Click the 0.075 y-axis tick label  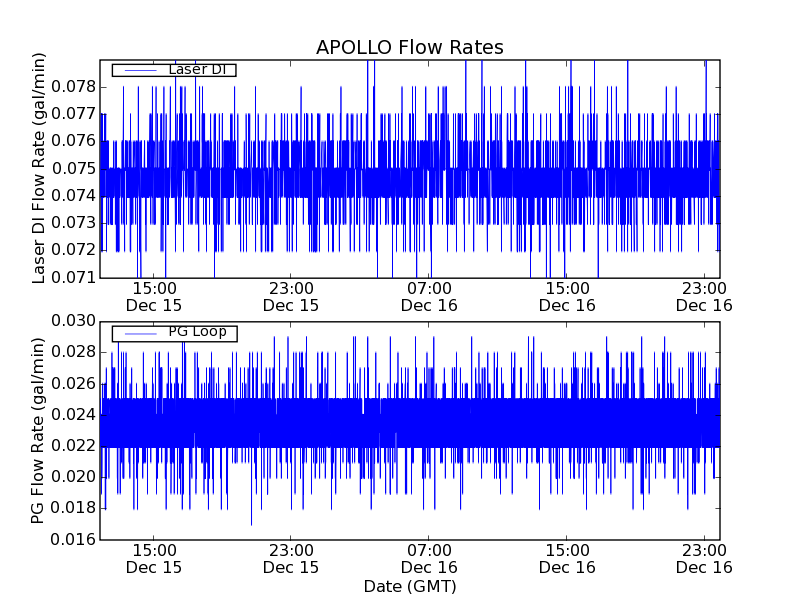[x=73, y=168]
